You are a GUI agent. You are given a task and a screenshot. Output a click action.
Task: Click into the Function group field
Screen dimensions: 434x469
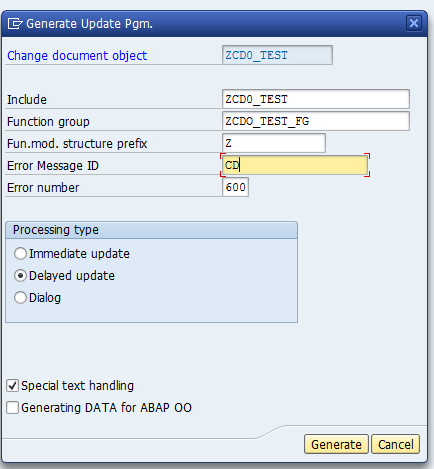tap(316, 121)
